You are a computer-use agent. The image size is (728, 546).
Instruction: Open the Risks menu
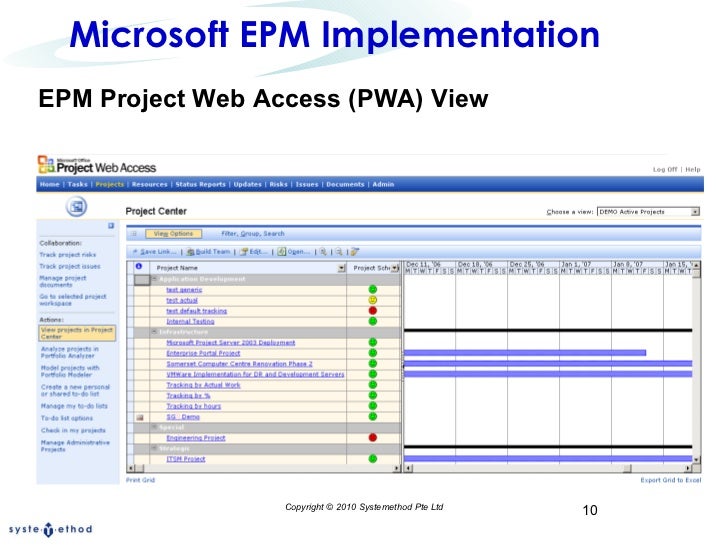coord(279,184)
